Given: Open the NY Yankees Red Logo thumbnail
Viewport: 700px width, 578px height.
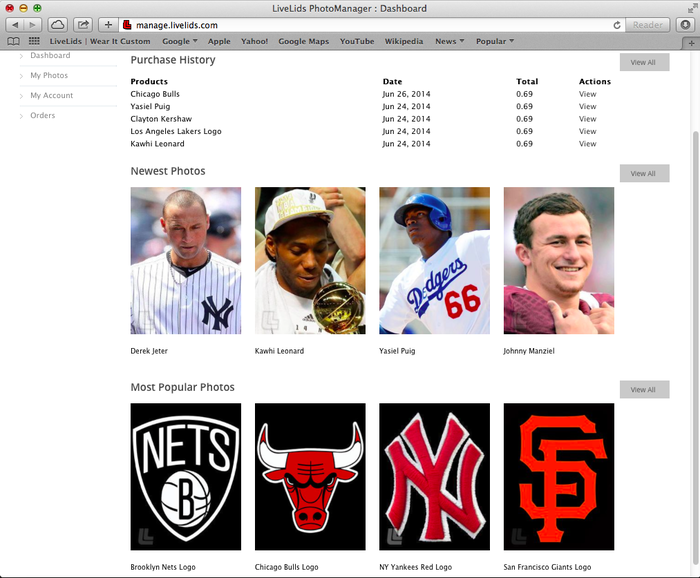Looking at the screenshot, I should pyautogui.click(x=434, y=477).
